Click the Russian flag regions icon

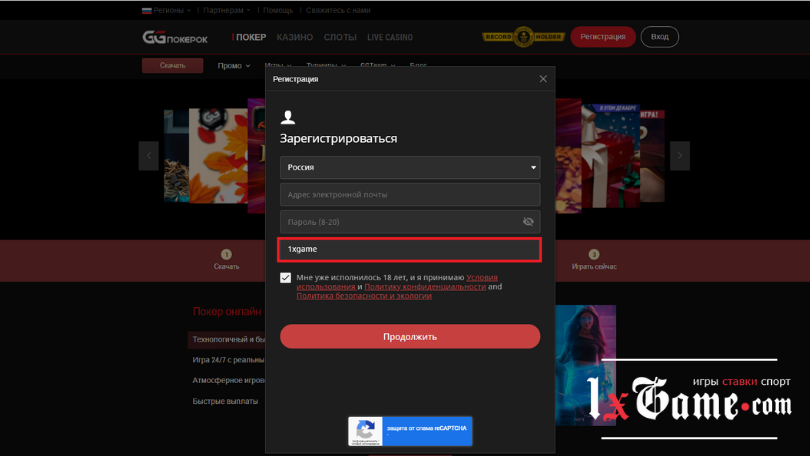point(147,10)
